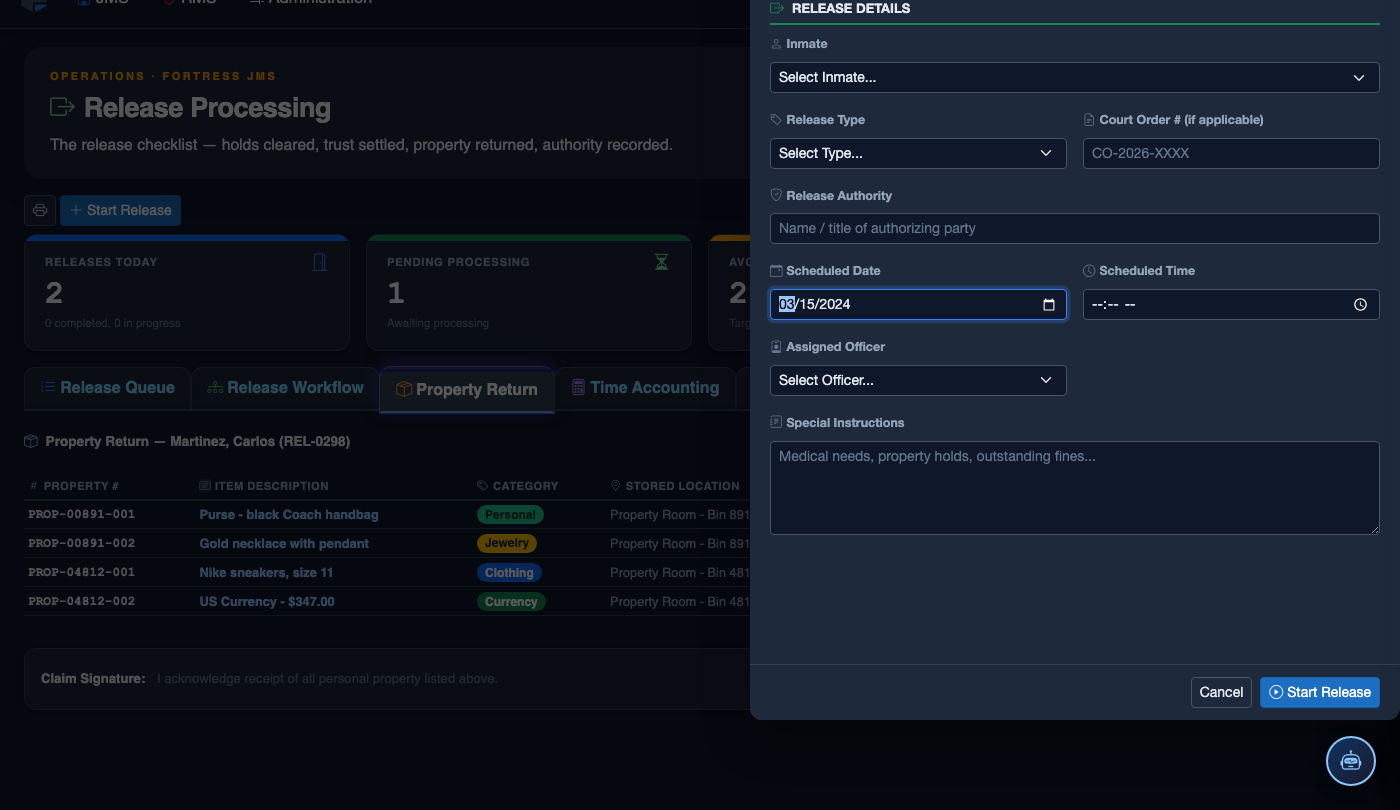
Task: Click the toolbar Start Release button with plus sign
Action: 120,210
